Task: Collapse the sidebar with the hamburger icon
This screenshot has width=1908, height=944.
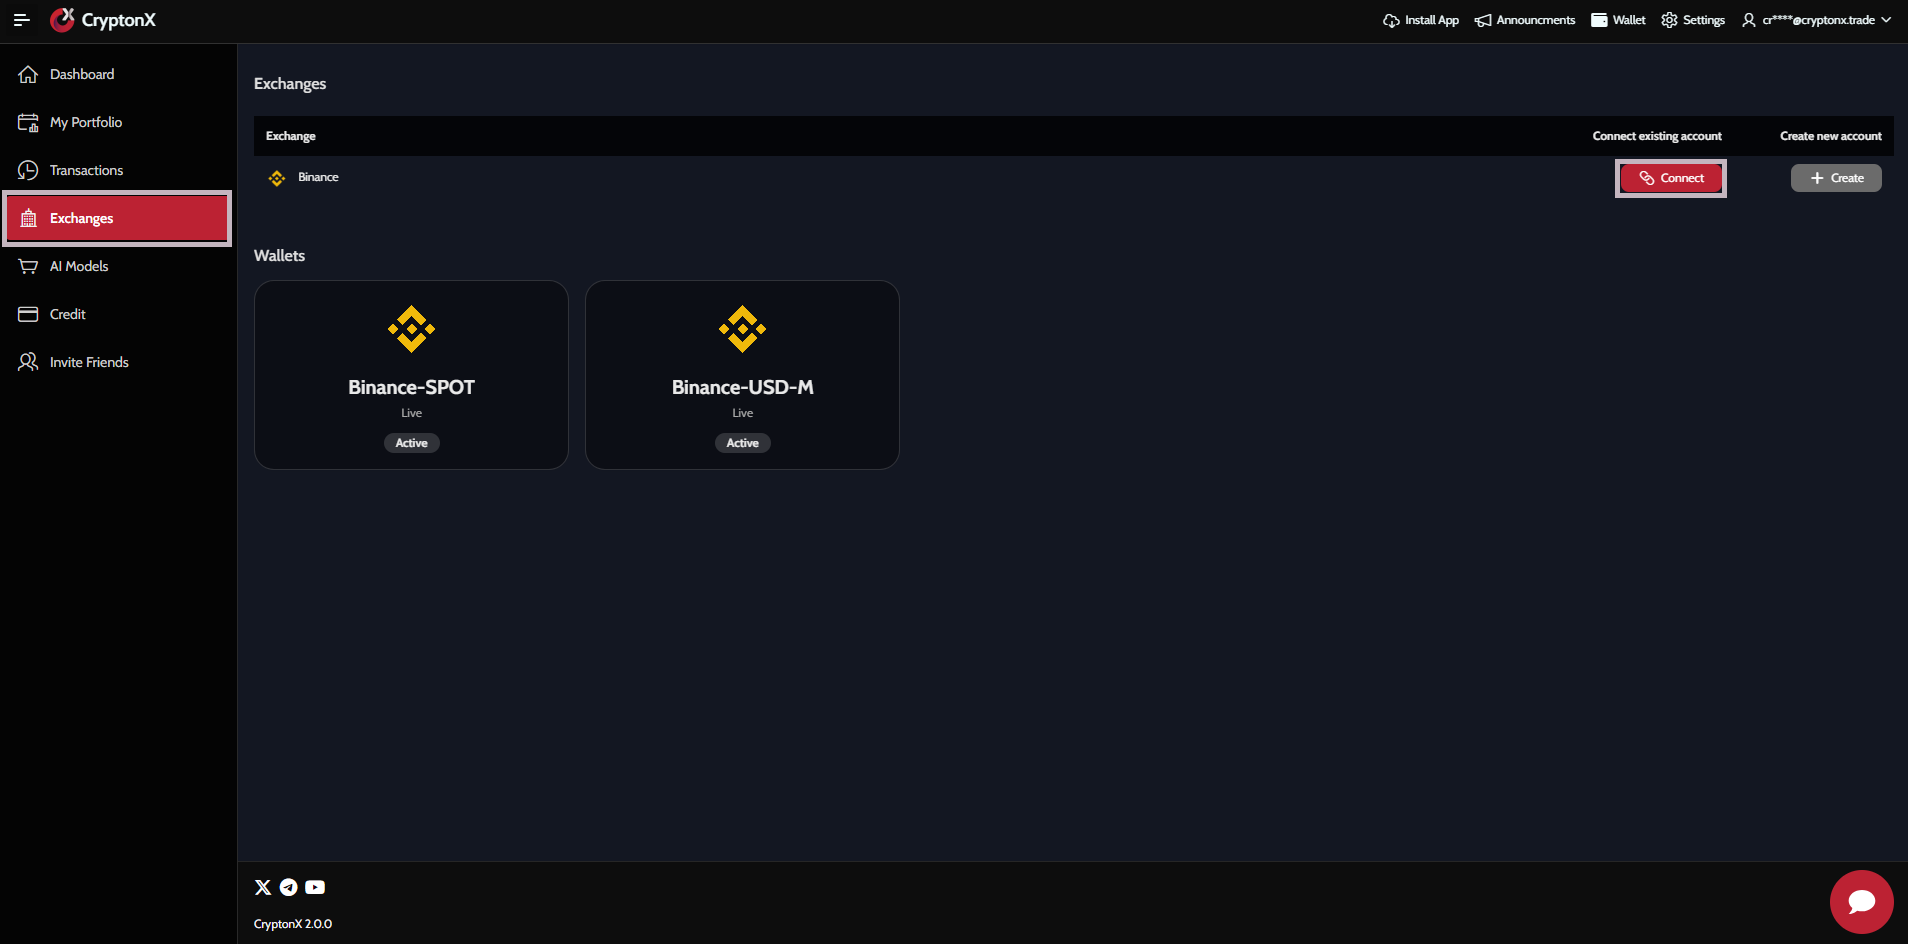Action: (x=21, y=20)
